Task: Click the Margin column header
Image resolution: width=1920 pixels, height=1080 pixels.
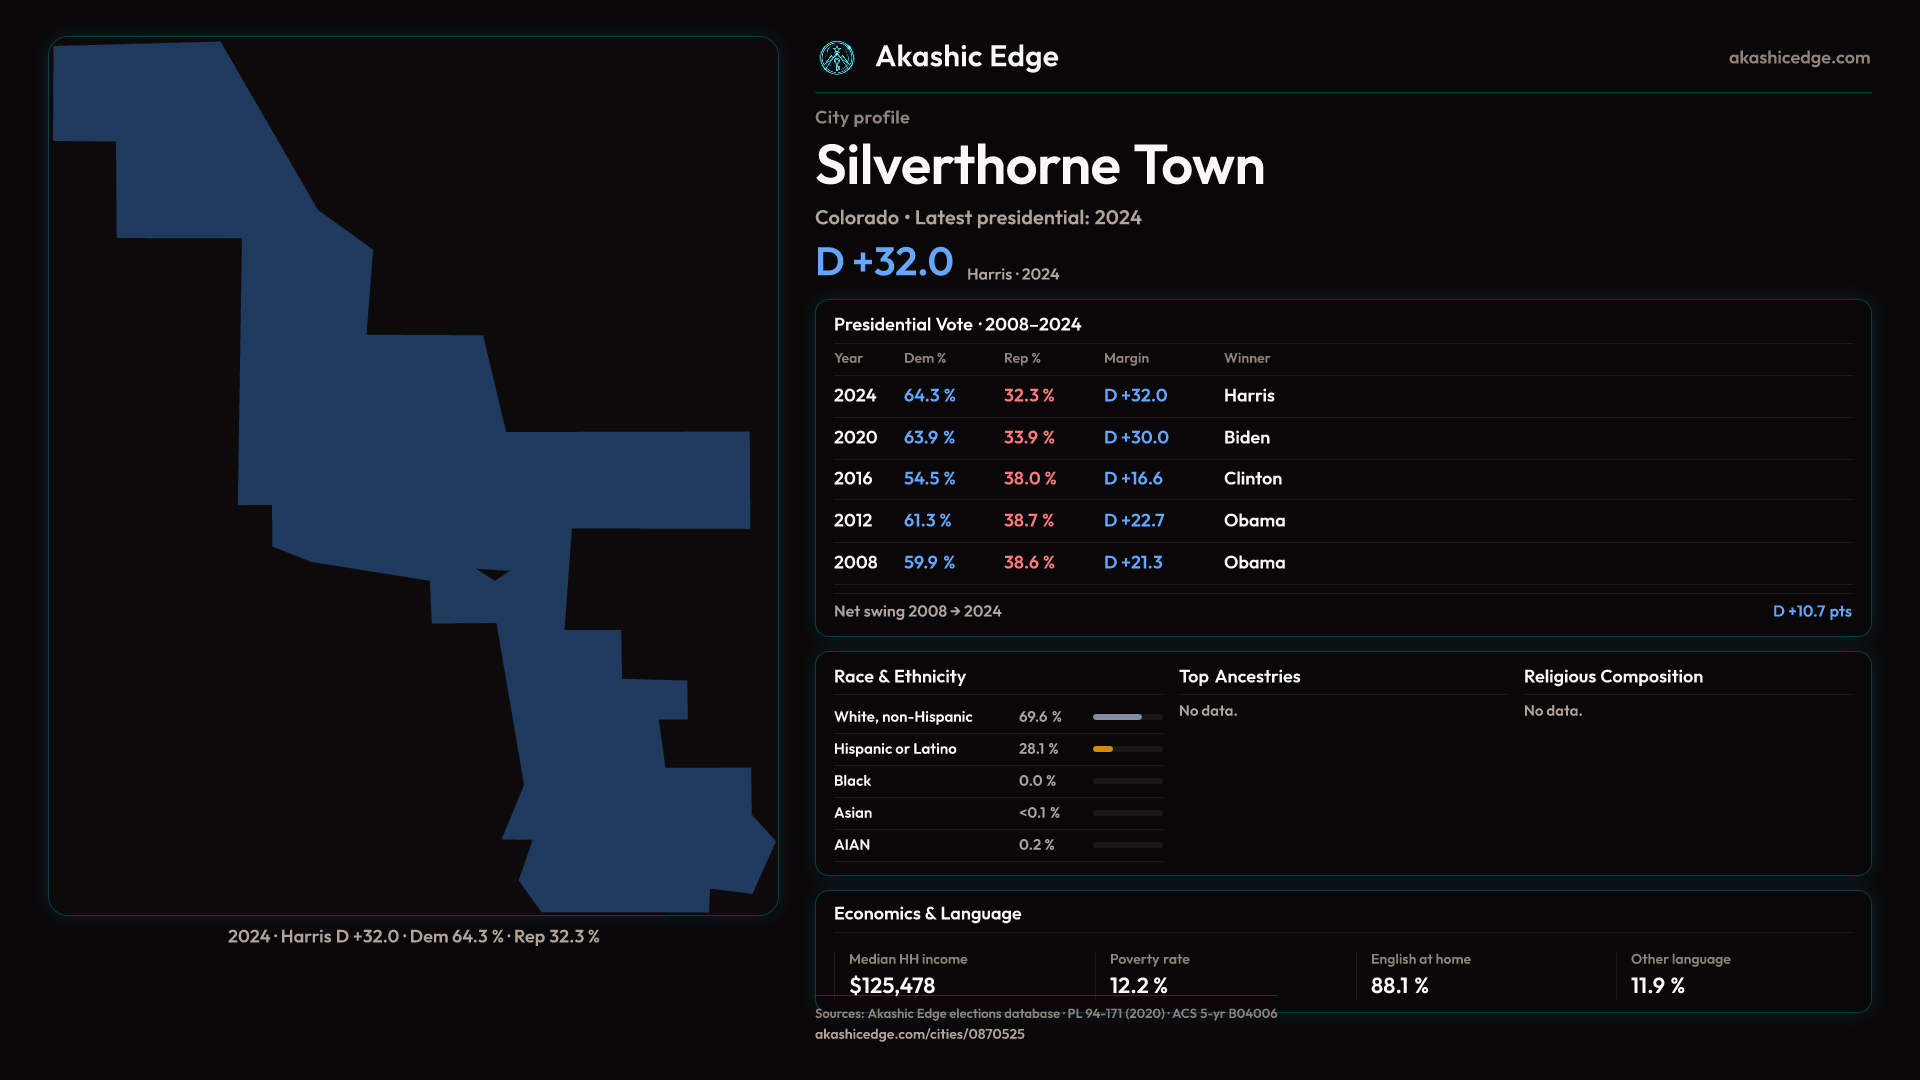Action: [x=1126, y=358]
